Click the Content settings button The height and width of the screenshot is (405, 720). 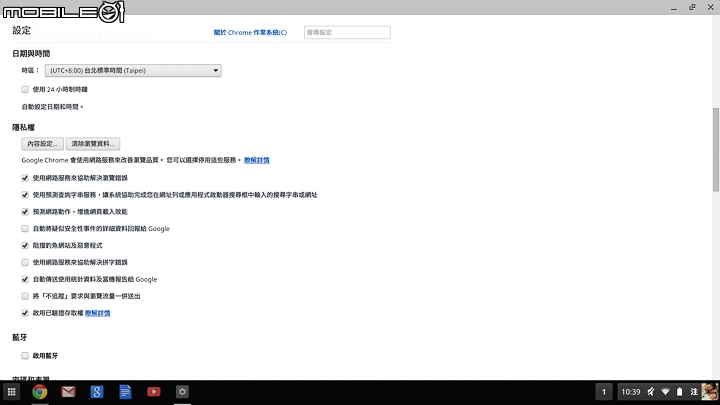coord(42,144)
